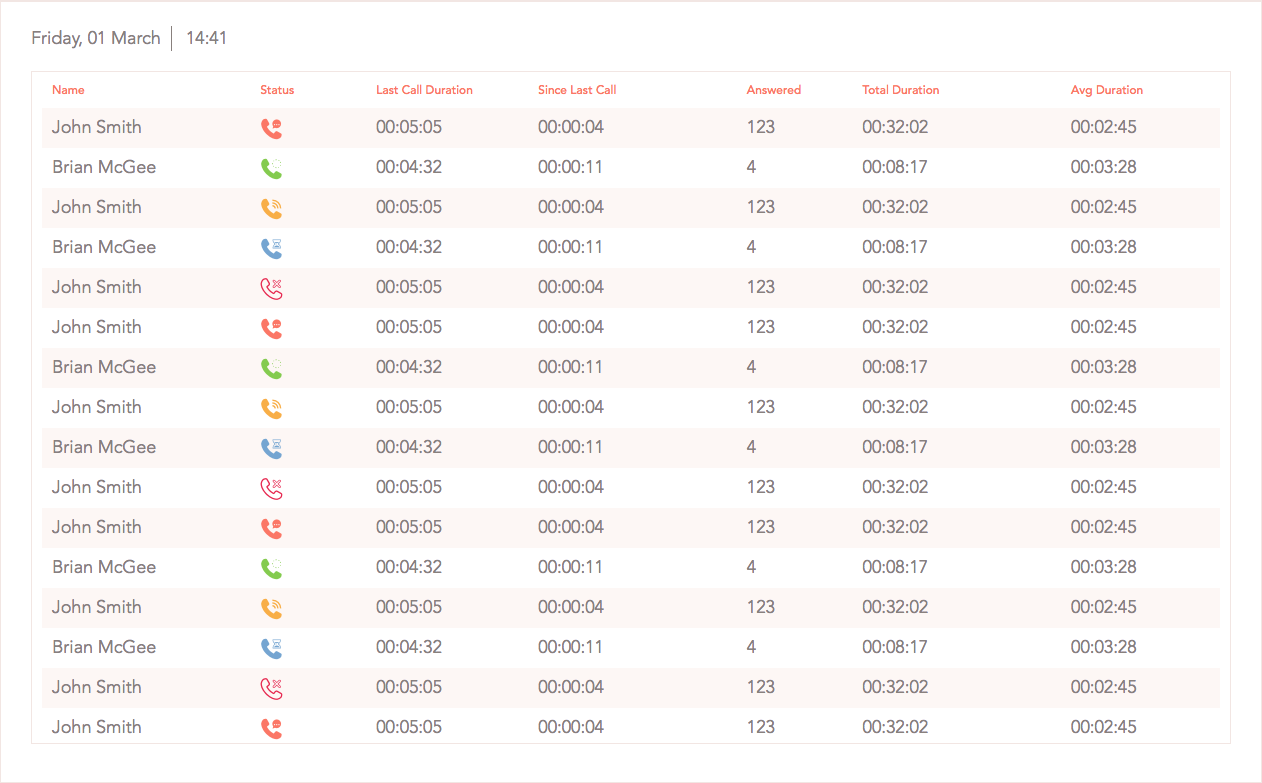The width and height of the screenshot is (1262, 783).
Task: Click the date 'Friday, 01 March'
Action: (96, 38)
